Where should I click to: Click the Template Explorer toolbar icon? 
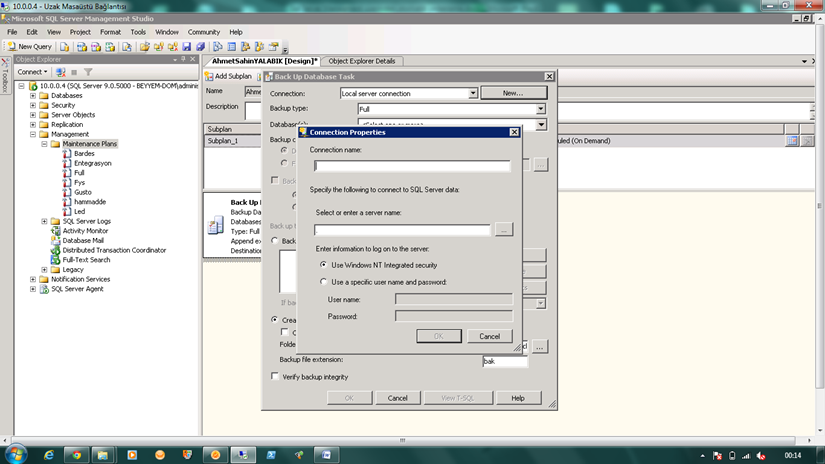[x=259, y=47]
